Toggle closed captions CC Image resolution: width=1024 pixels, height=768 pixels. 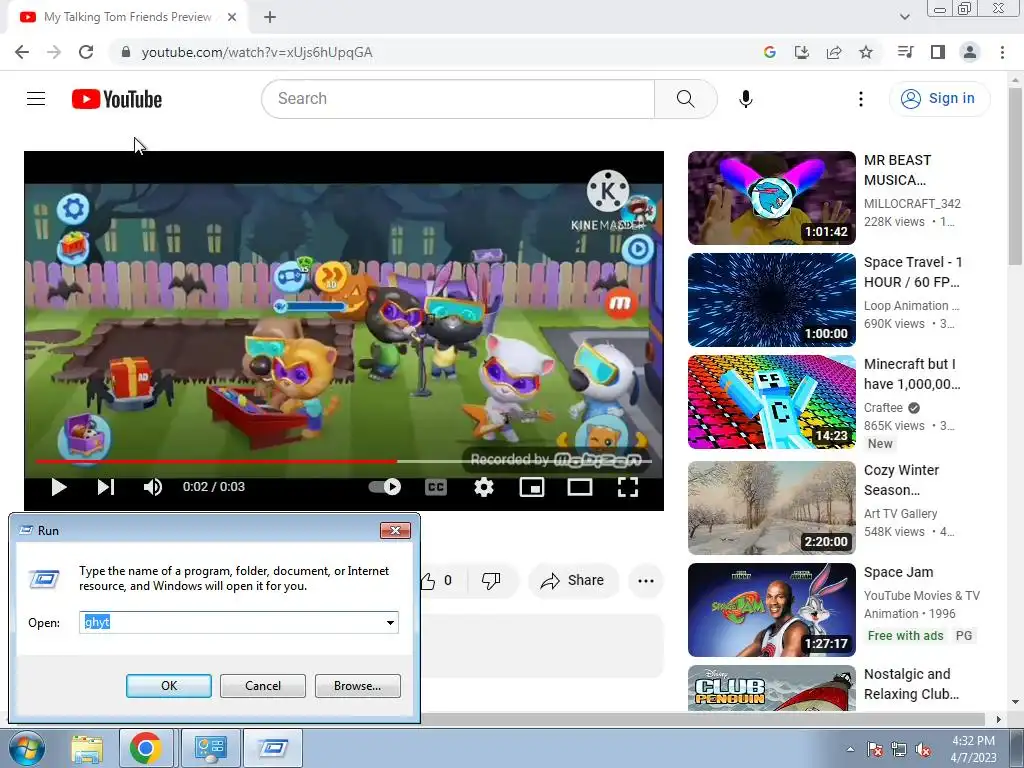click(436, 487)
